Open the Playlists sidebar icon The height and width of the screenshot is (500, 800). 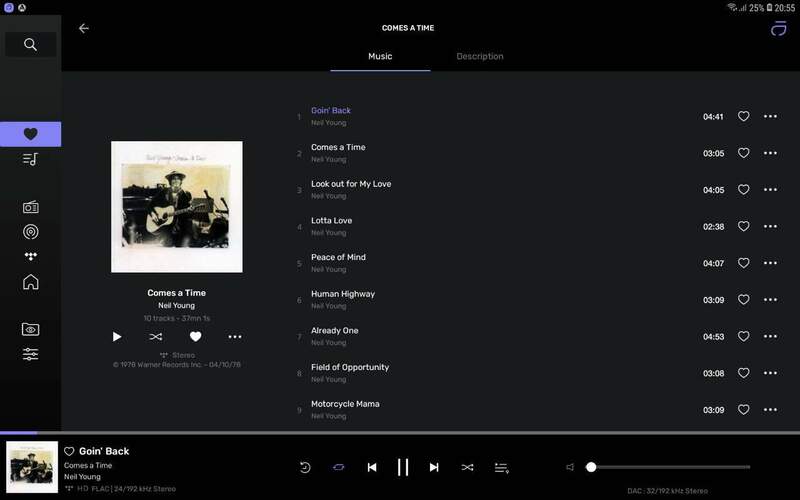(31, 159)
